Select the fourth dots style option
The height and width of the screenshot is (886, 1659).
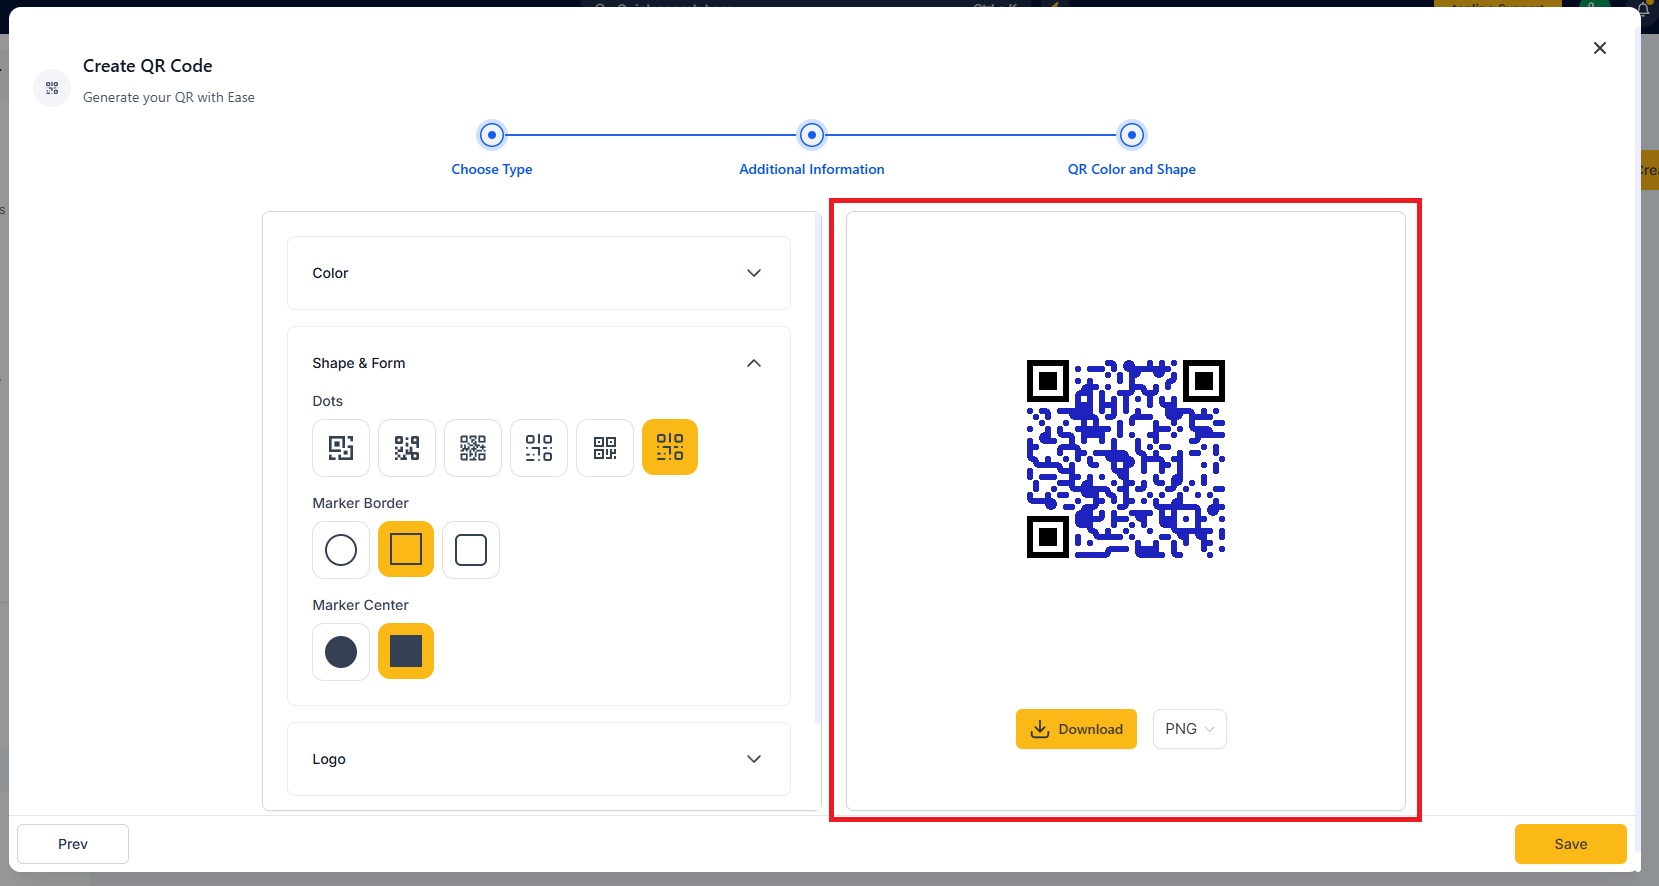(539, 448)
